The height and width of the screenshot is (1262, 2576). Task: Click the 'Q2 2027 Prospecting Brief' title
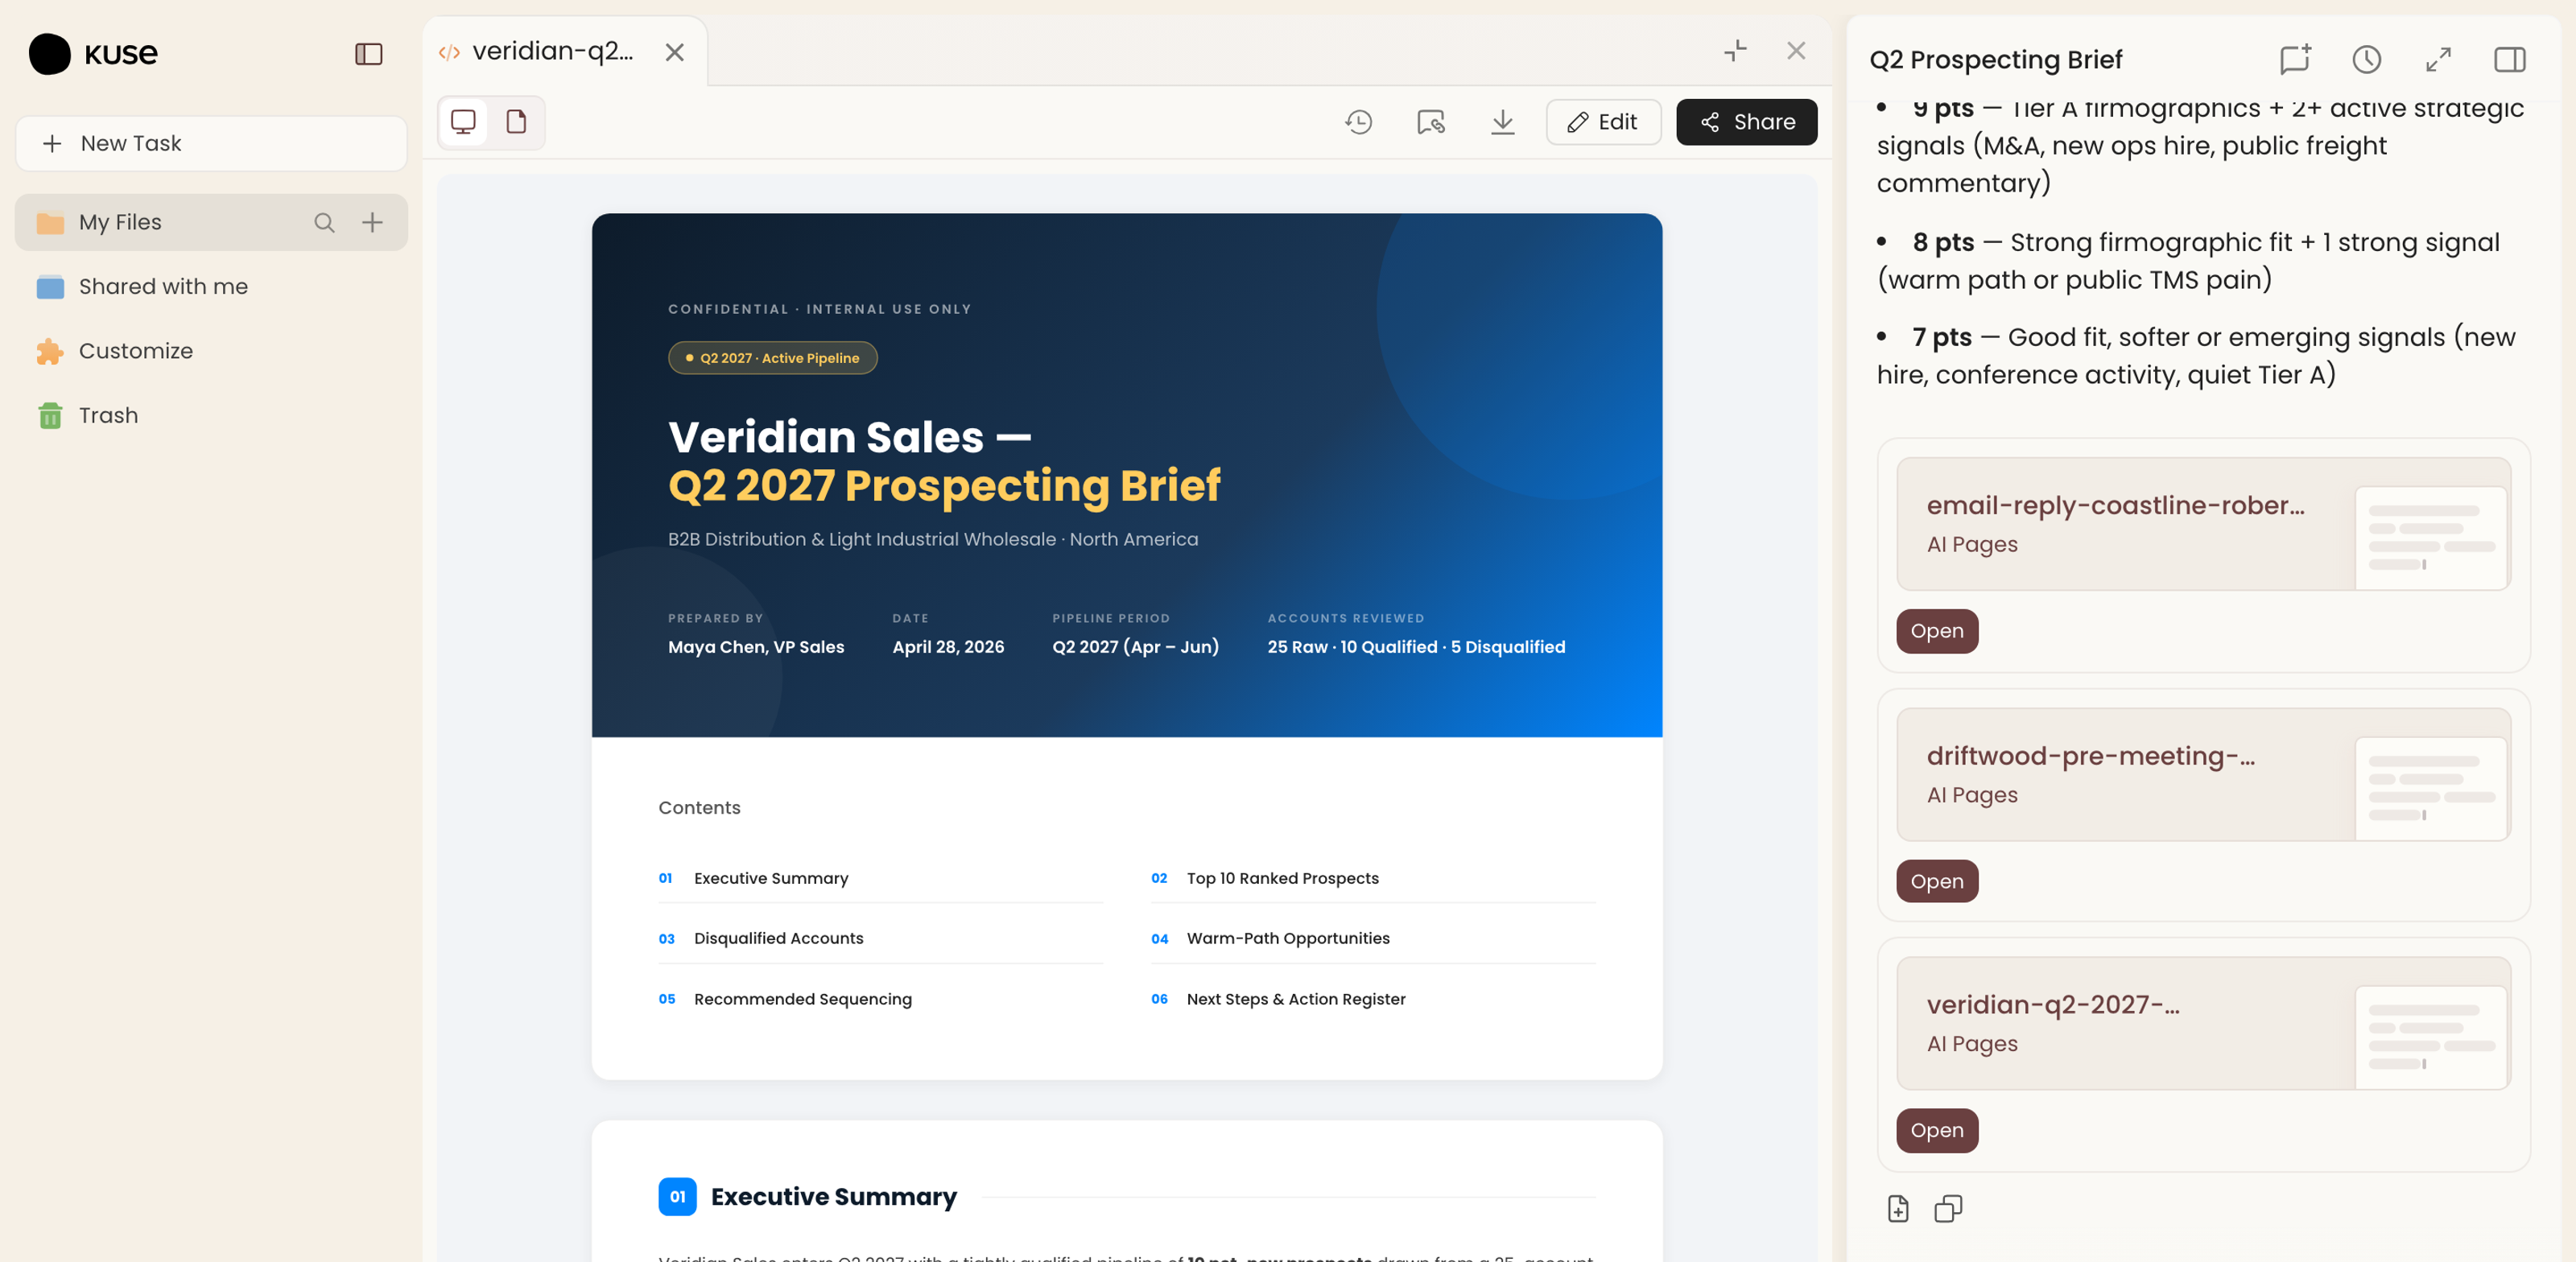(x=944, y=486)
